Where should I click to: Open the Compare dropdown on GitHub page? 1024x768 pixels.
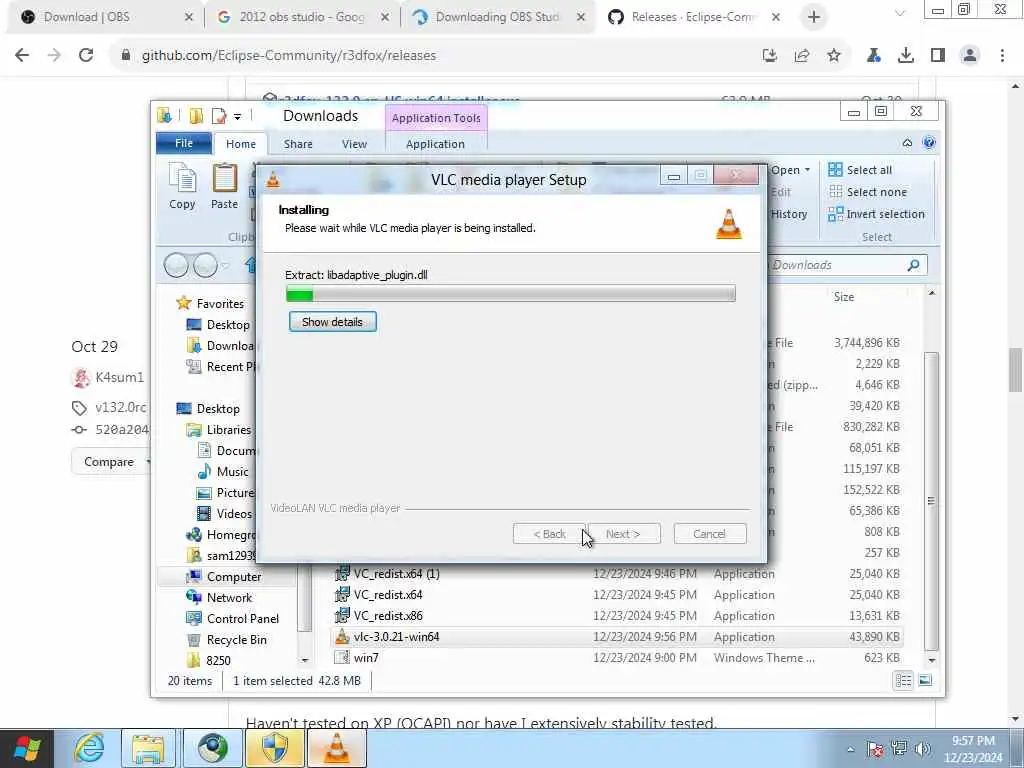pos(112,462)
